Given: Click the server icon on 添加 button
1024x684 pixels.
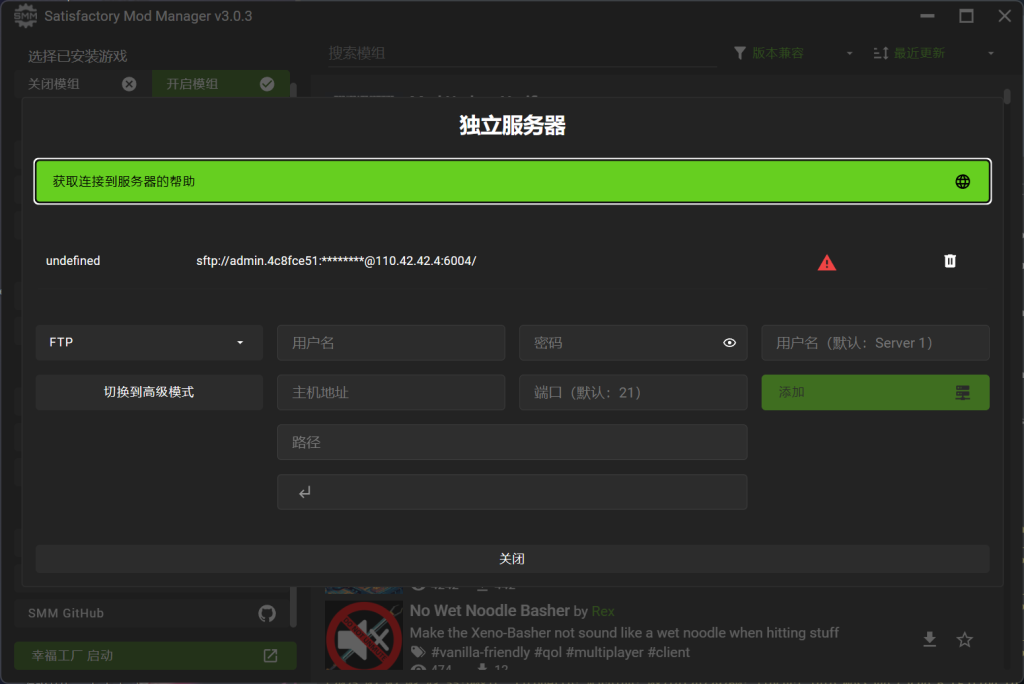Looking at the screenshot, I should pos(962,393).
